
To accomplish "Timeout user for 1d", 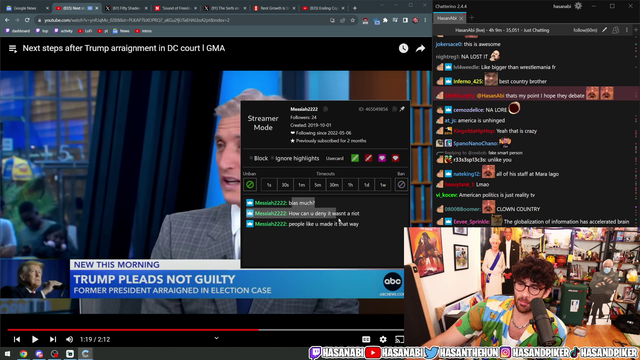I will pos(367,185).
